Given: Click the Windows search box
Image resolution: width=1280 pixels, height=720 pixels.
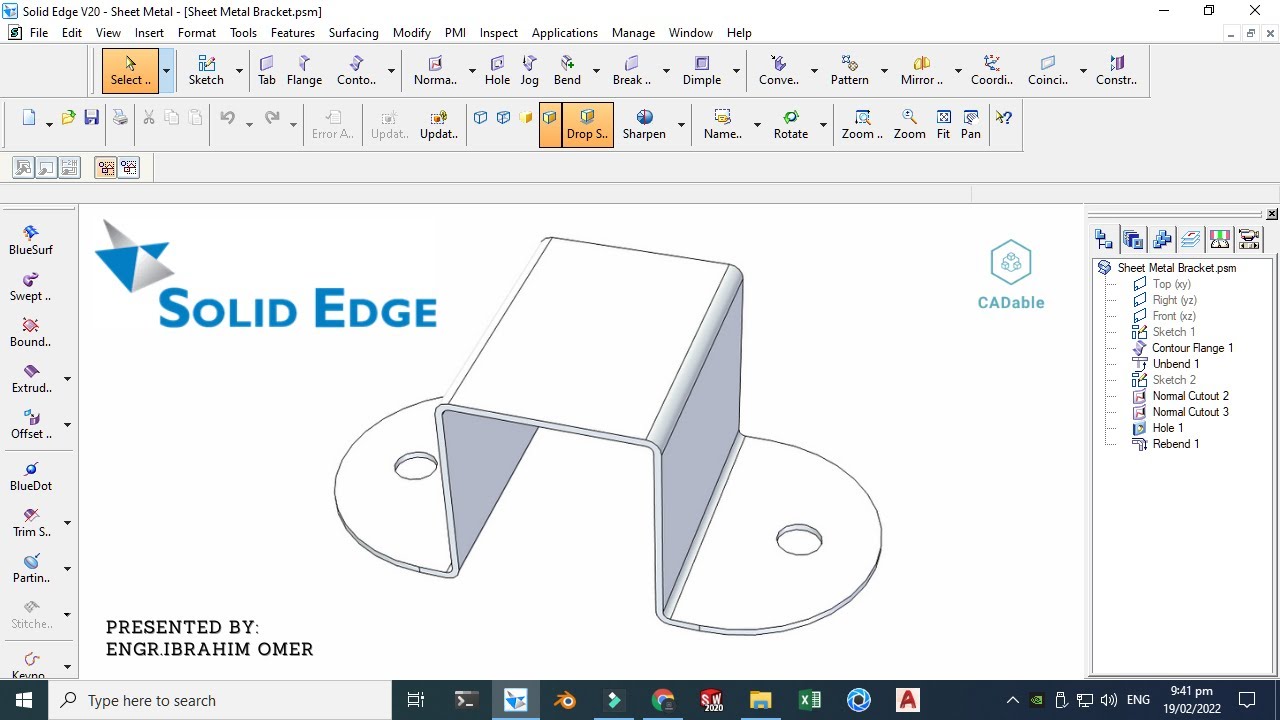Looking at the screenshot, I should pyautogui.click(x=221, y=700).
